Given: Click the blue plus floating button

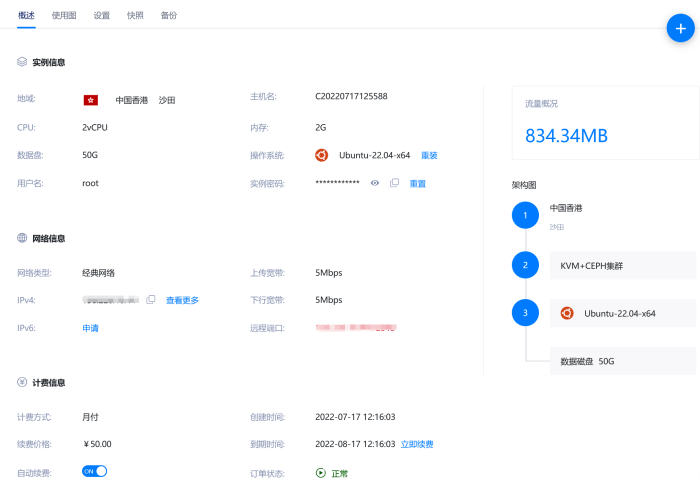Looking at the screenshot, I should coord(680,29).
